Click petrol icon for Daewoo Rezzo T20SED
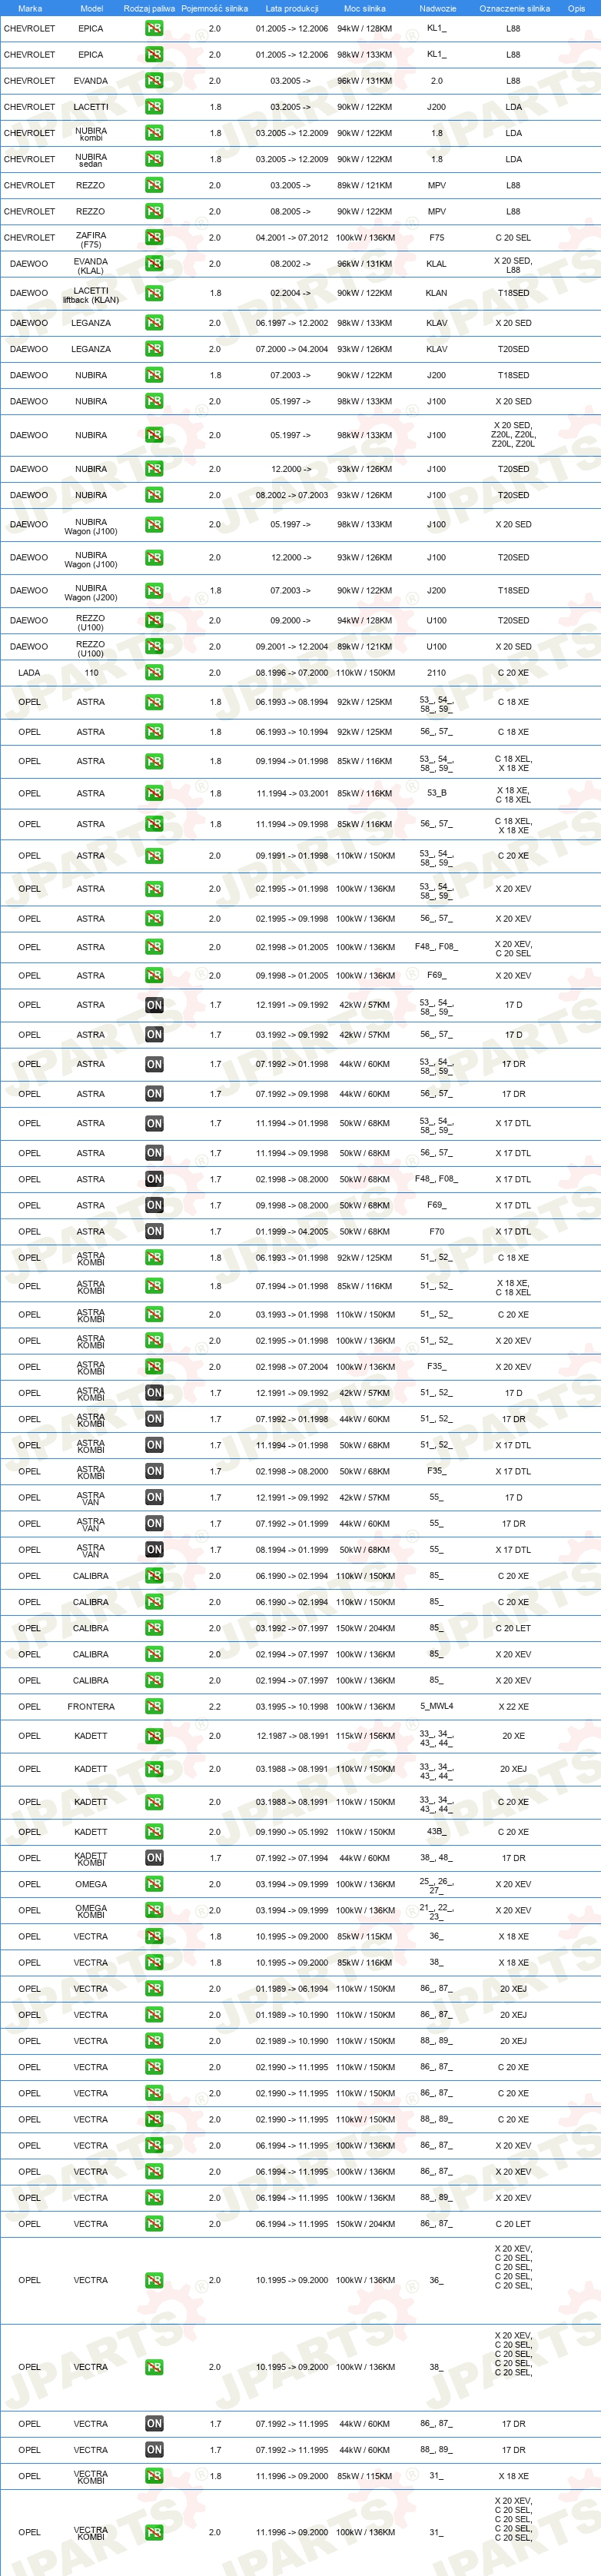This screenshot has width=601, height=2576. point(154,621)
